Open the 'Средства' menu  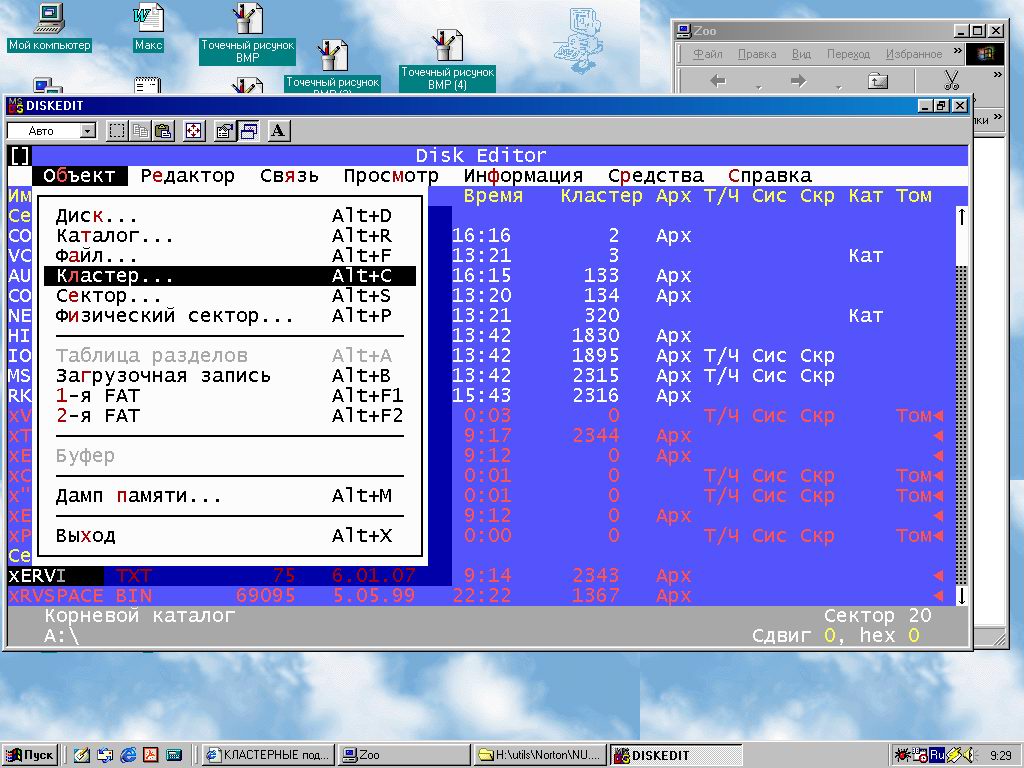pos(656,176)
